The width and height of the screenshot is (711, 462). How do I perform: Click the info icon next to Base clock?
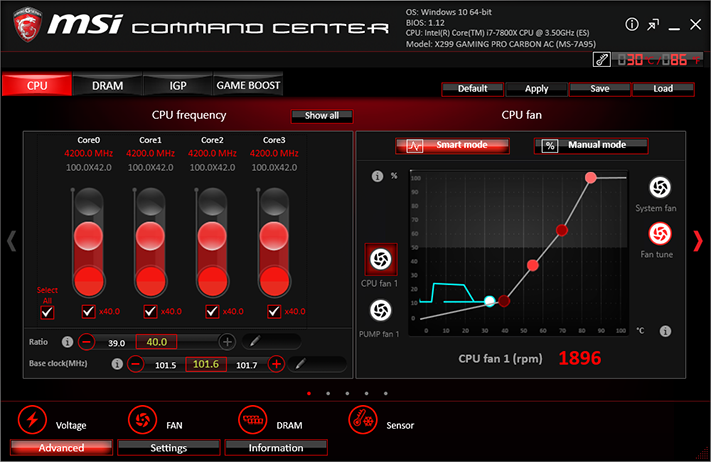(x=117, y=364)
